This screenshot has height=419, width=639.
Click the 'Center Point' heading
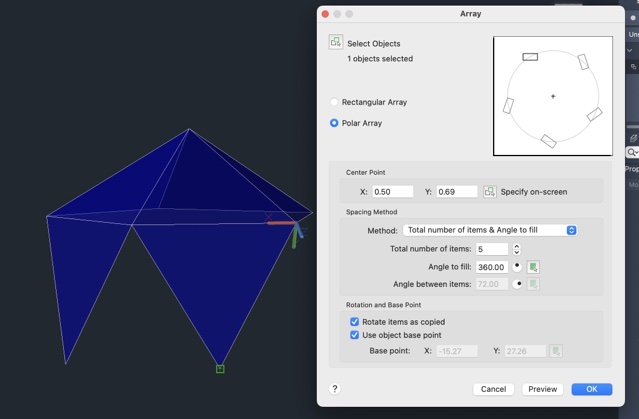[366, 172]
